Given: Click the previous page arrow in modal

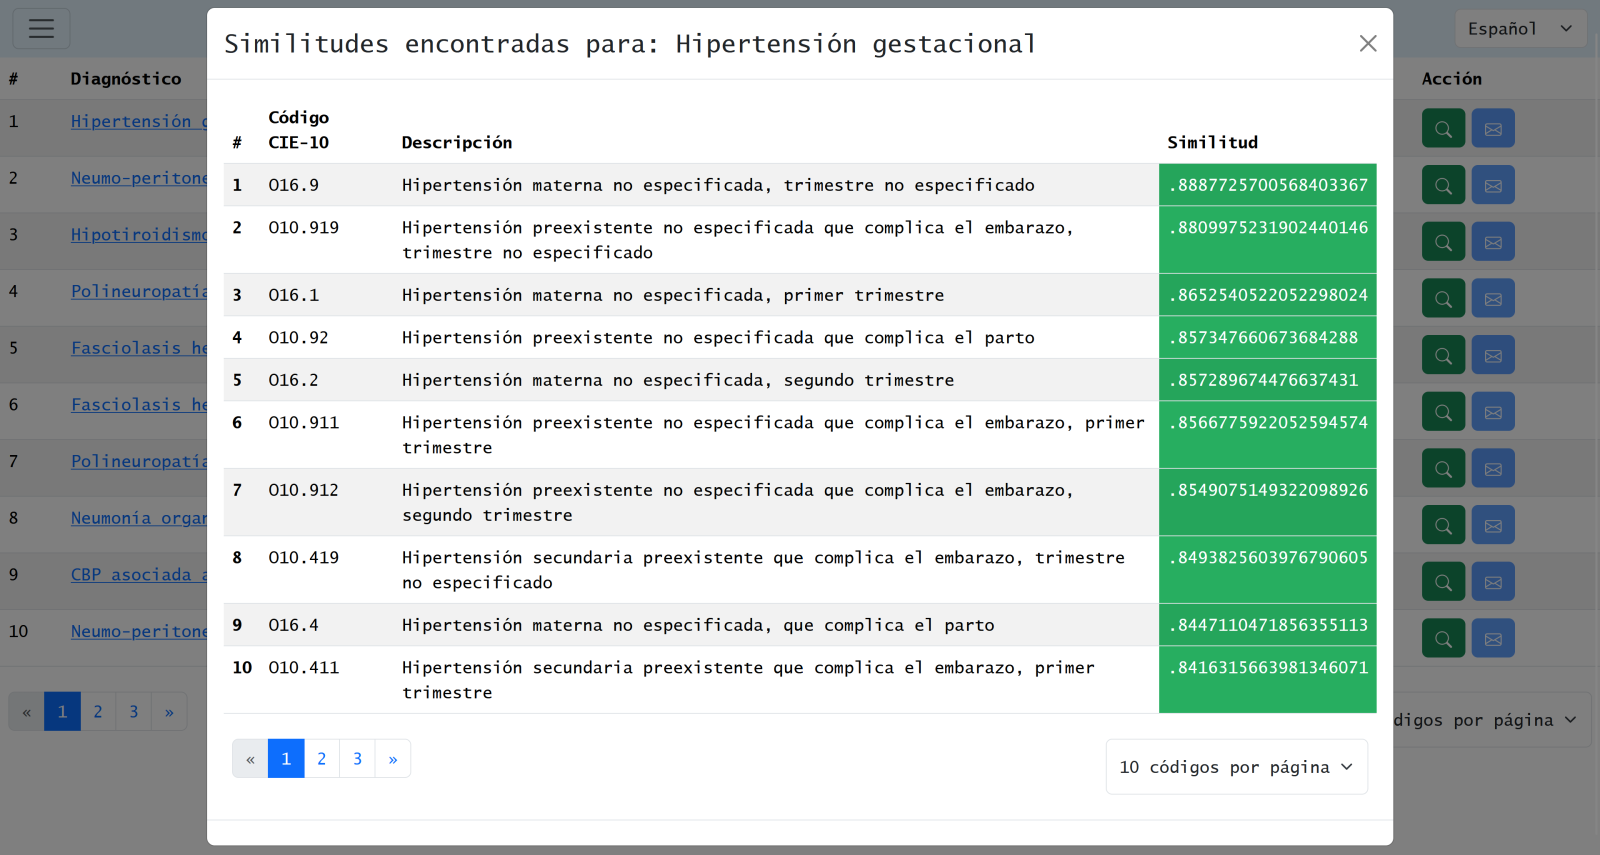Looking at the screenshot, I should click(x=250, y=759).
